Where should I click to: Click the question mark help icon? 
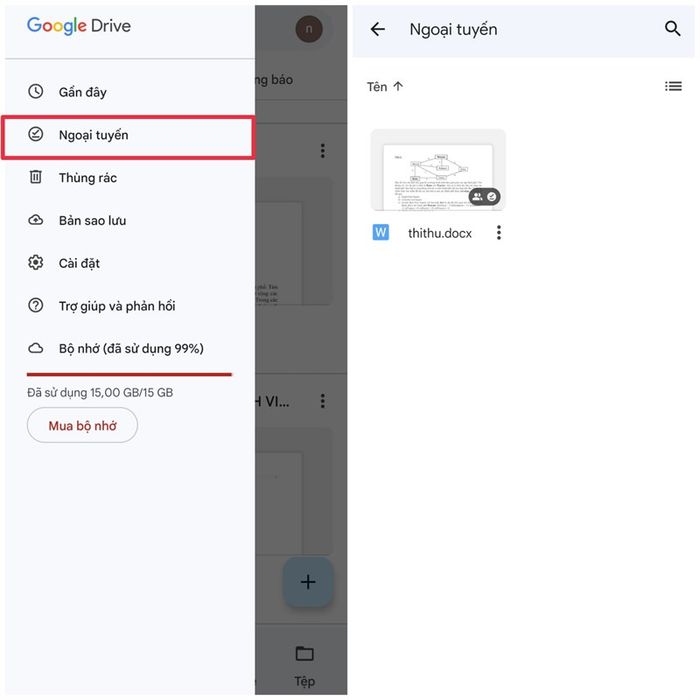pyautogui.click(x=36, y=305)
